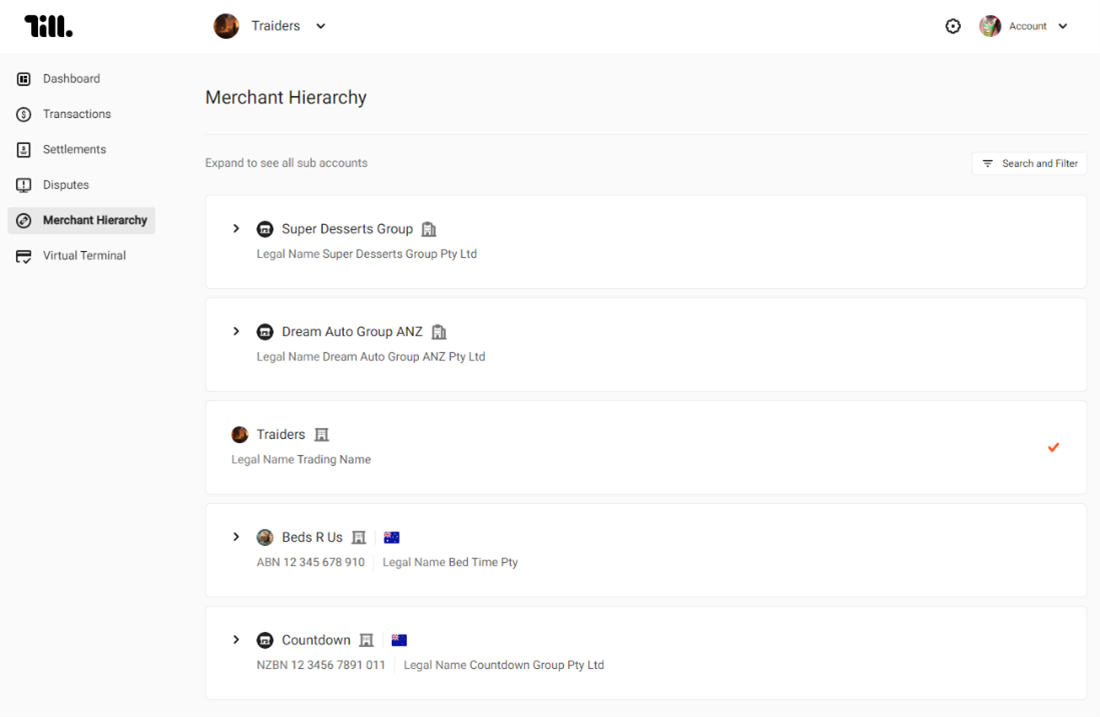Click the Virtual Terminal card icon

[24, 256]
